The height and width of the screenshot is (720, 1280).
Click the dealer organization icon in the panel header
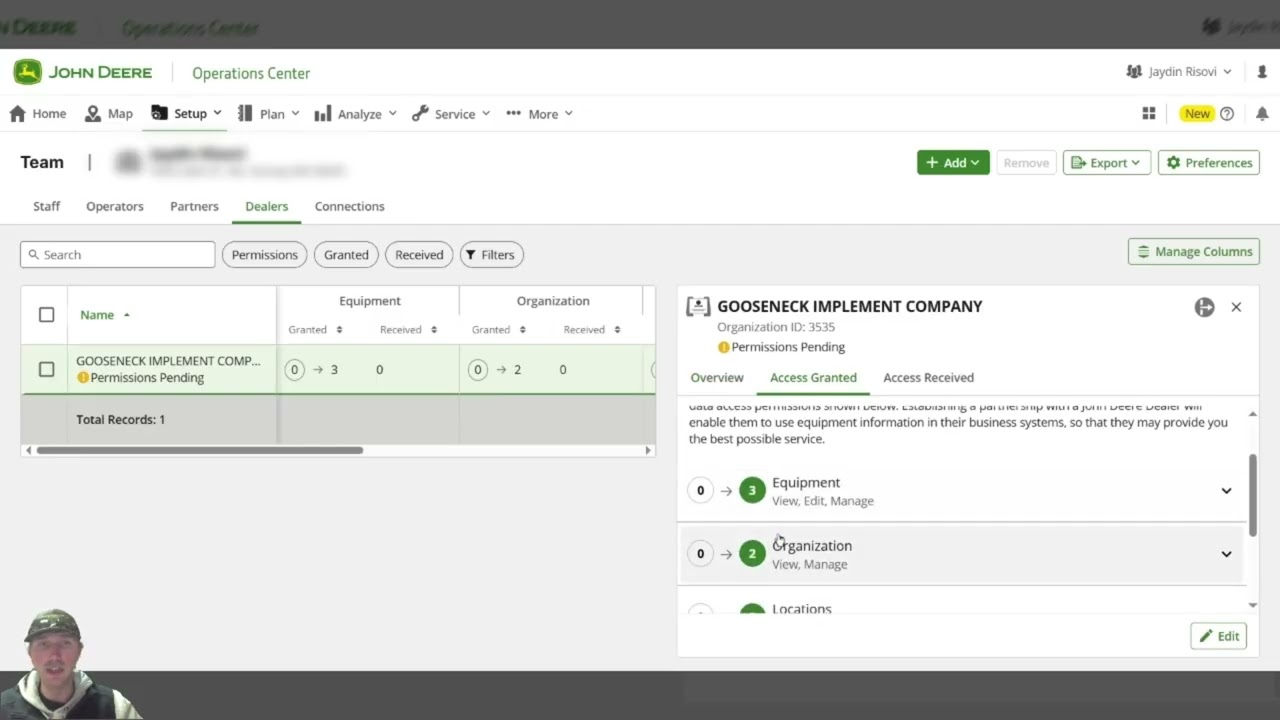[698, 307]
